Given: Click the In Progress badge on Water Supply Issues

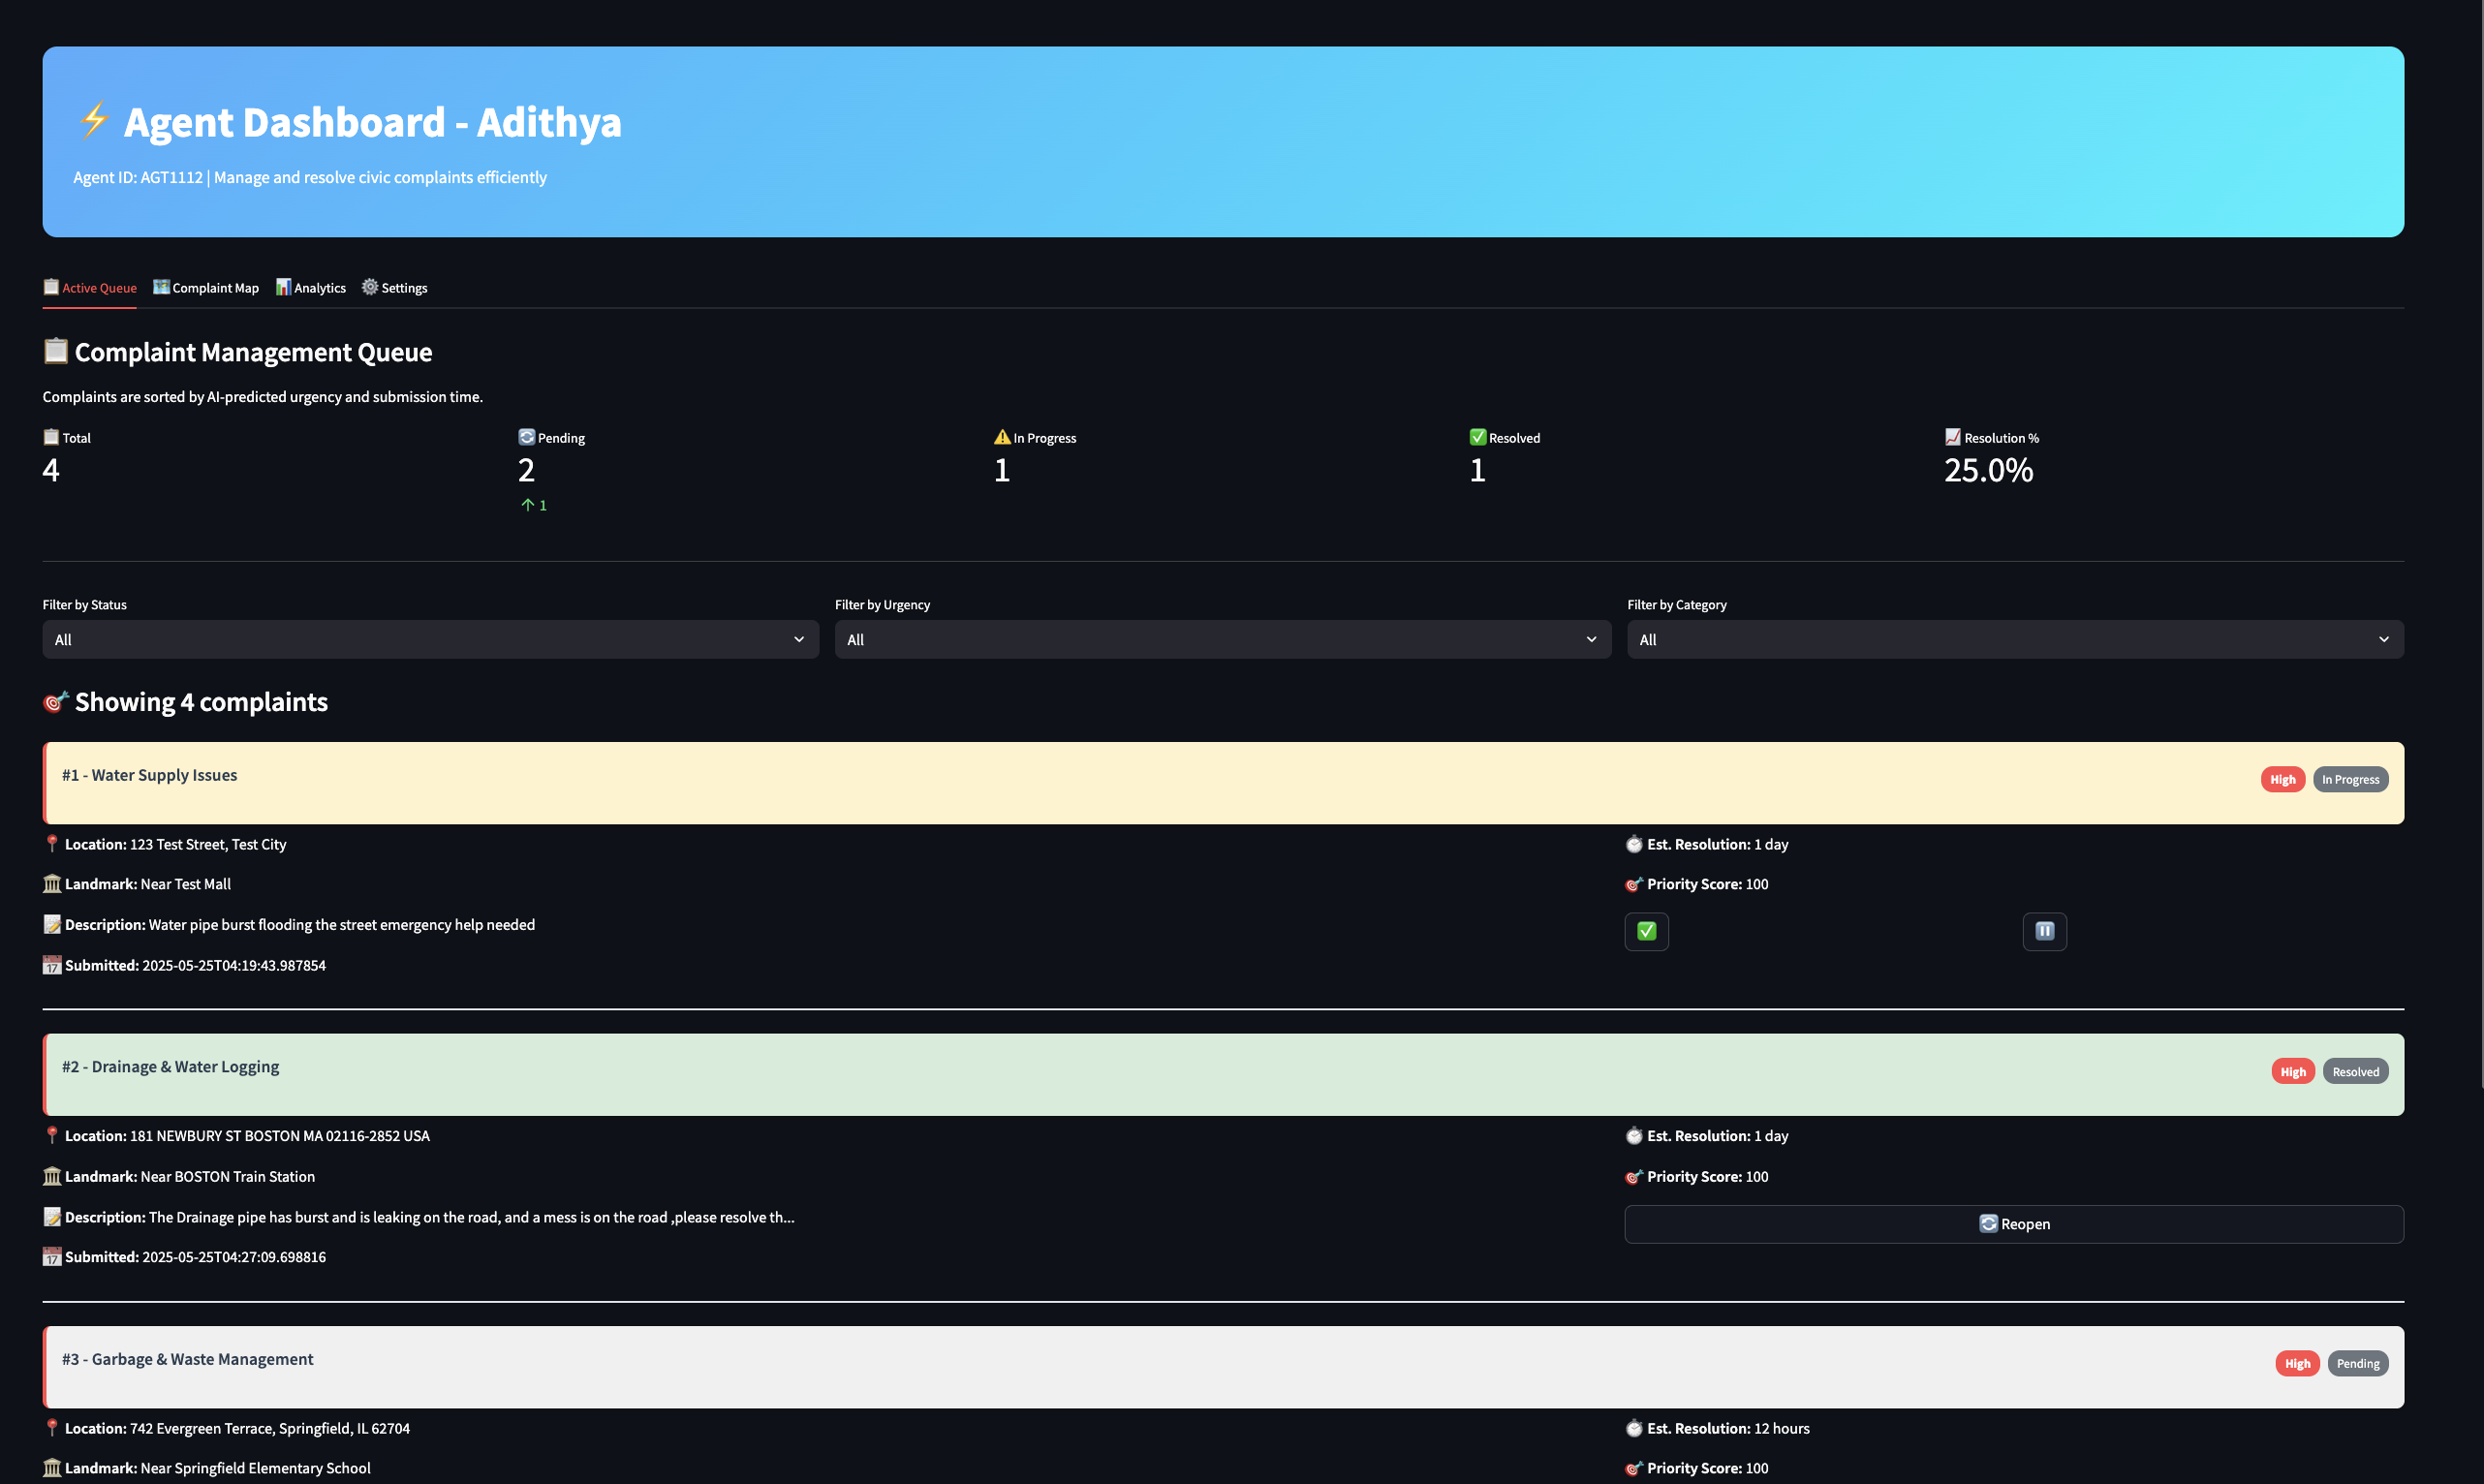Looking at the screenshot, I should pos(2350,779).
